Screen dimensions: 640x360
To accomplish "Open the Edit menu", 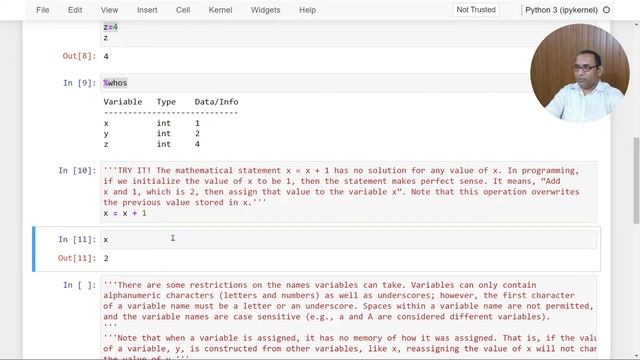I will [x=75, y=10].
